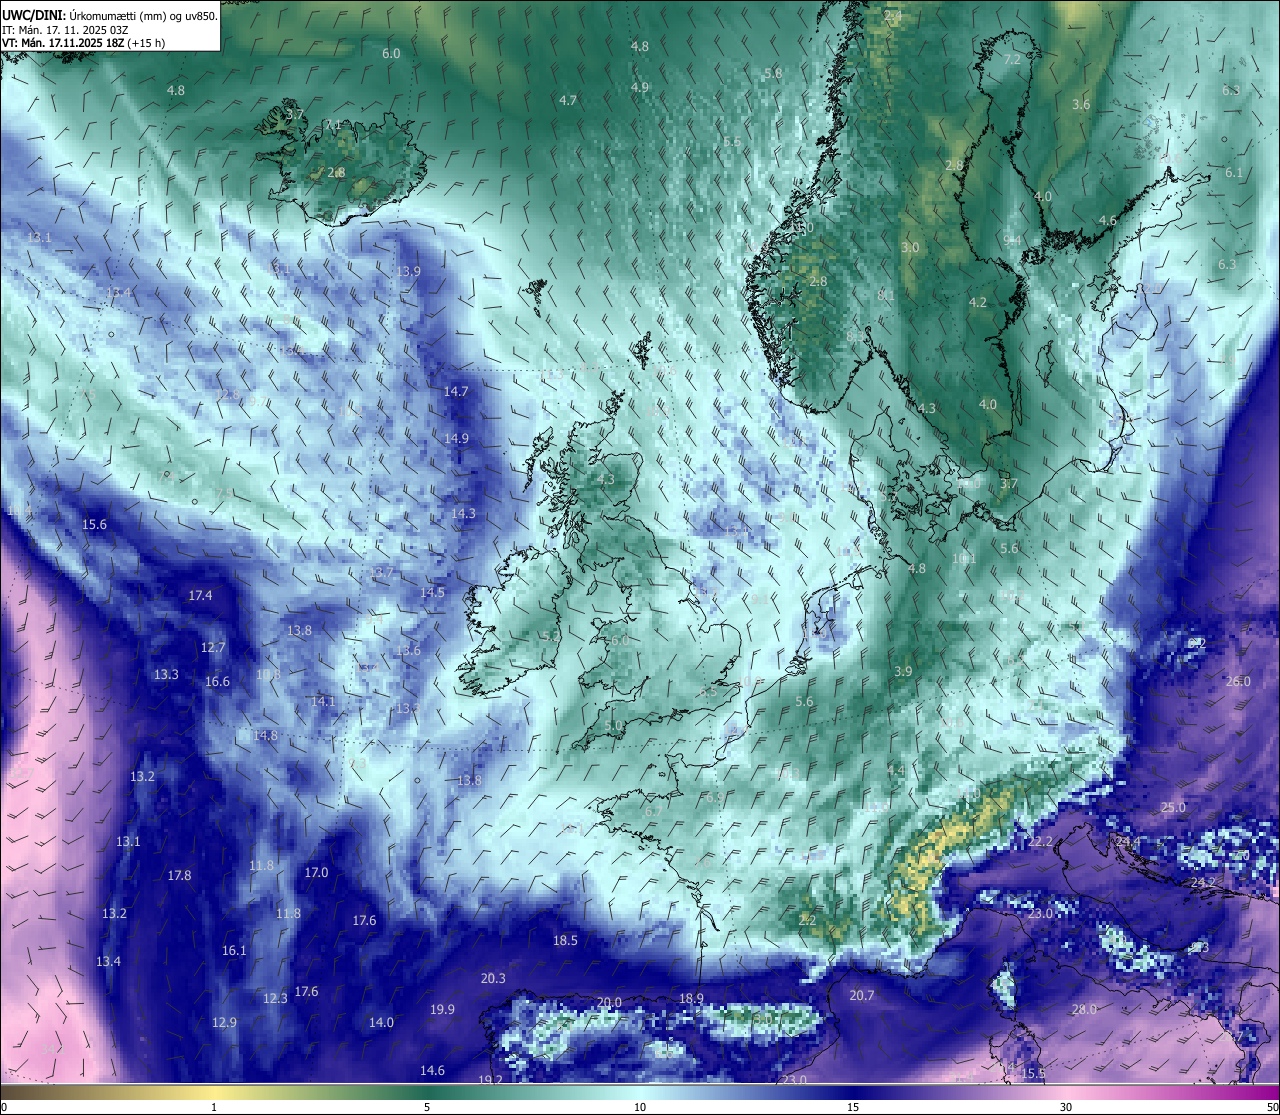The height and width of the screenshot is (1115, 1280).
Task: Click the map value 4.6
Action: [x=1108, y=220]
